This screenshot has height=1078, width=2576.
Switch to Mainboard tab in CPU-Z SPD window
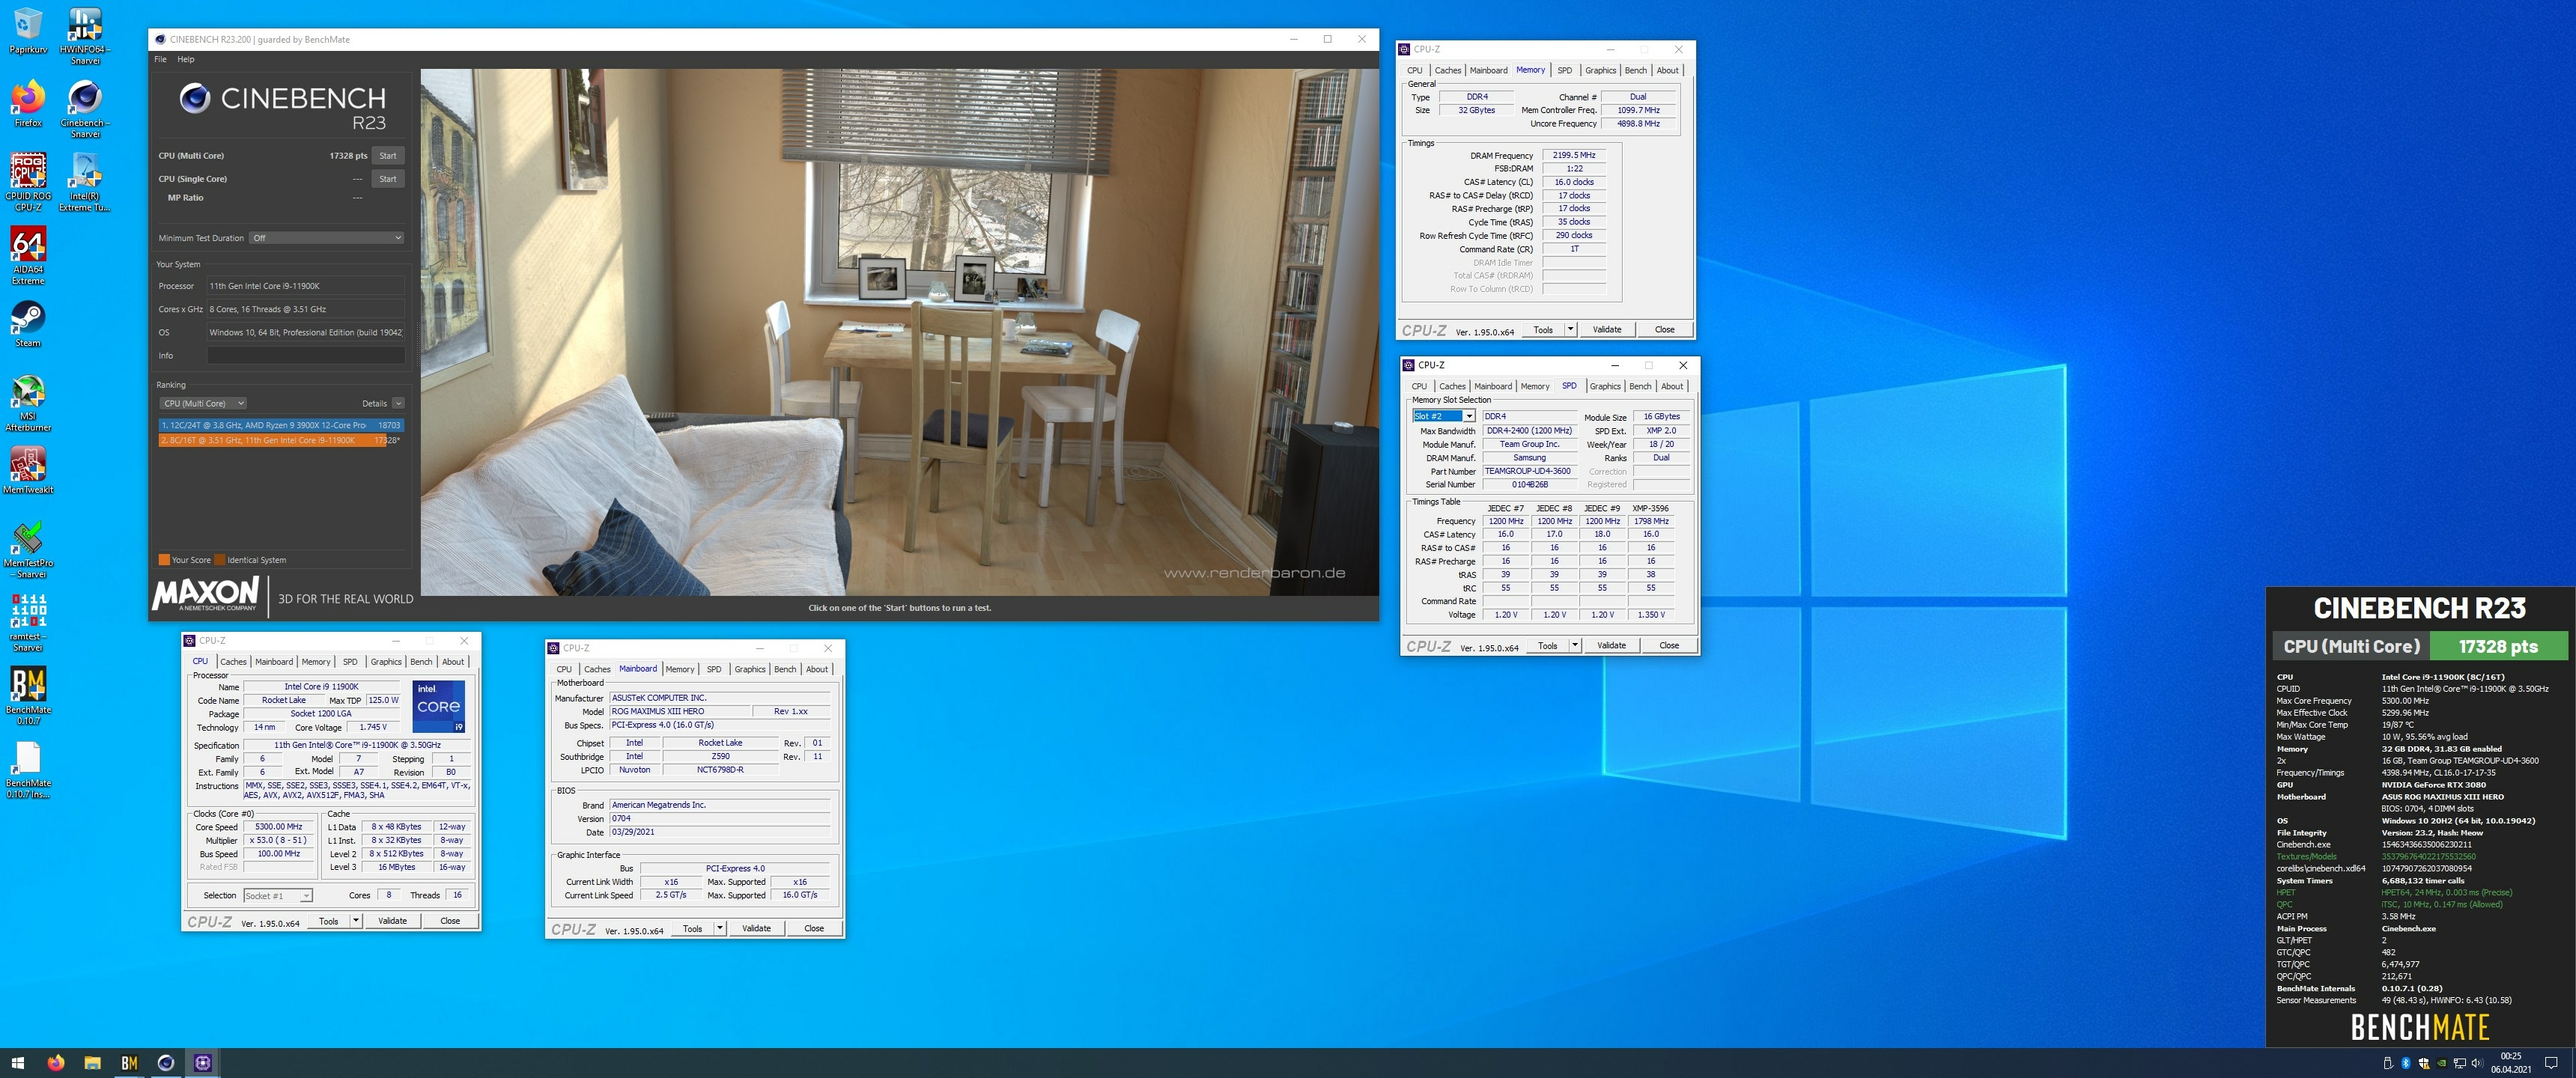pyautogui.click(x=1492, y=386)
